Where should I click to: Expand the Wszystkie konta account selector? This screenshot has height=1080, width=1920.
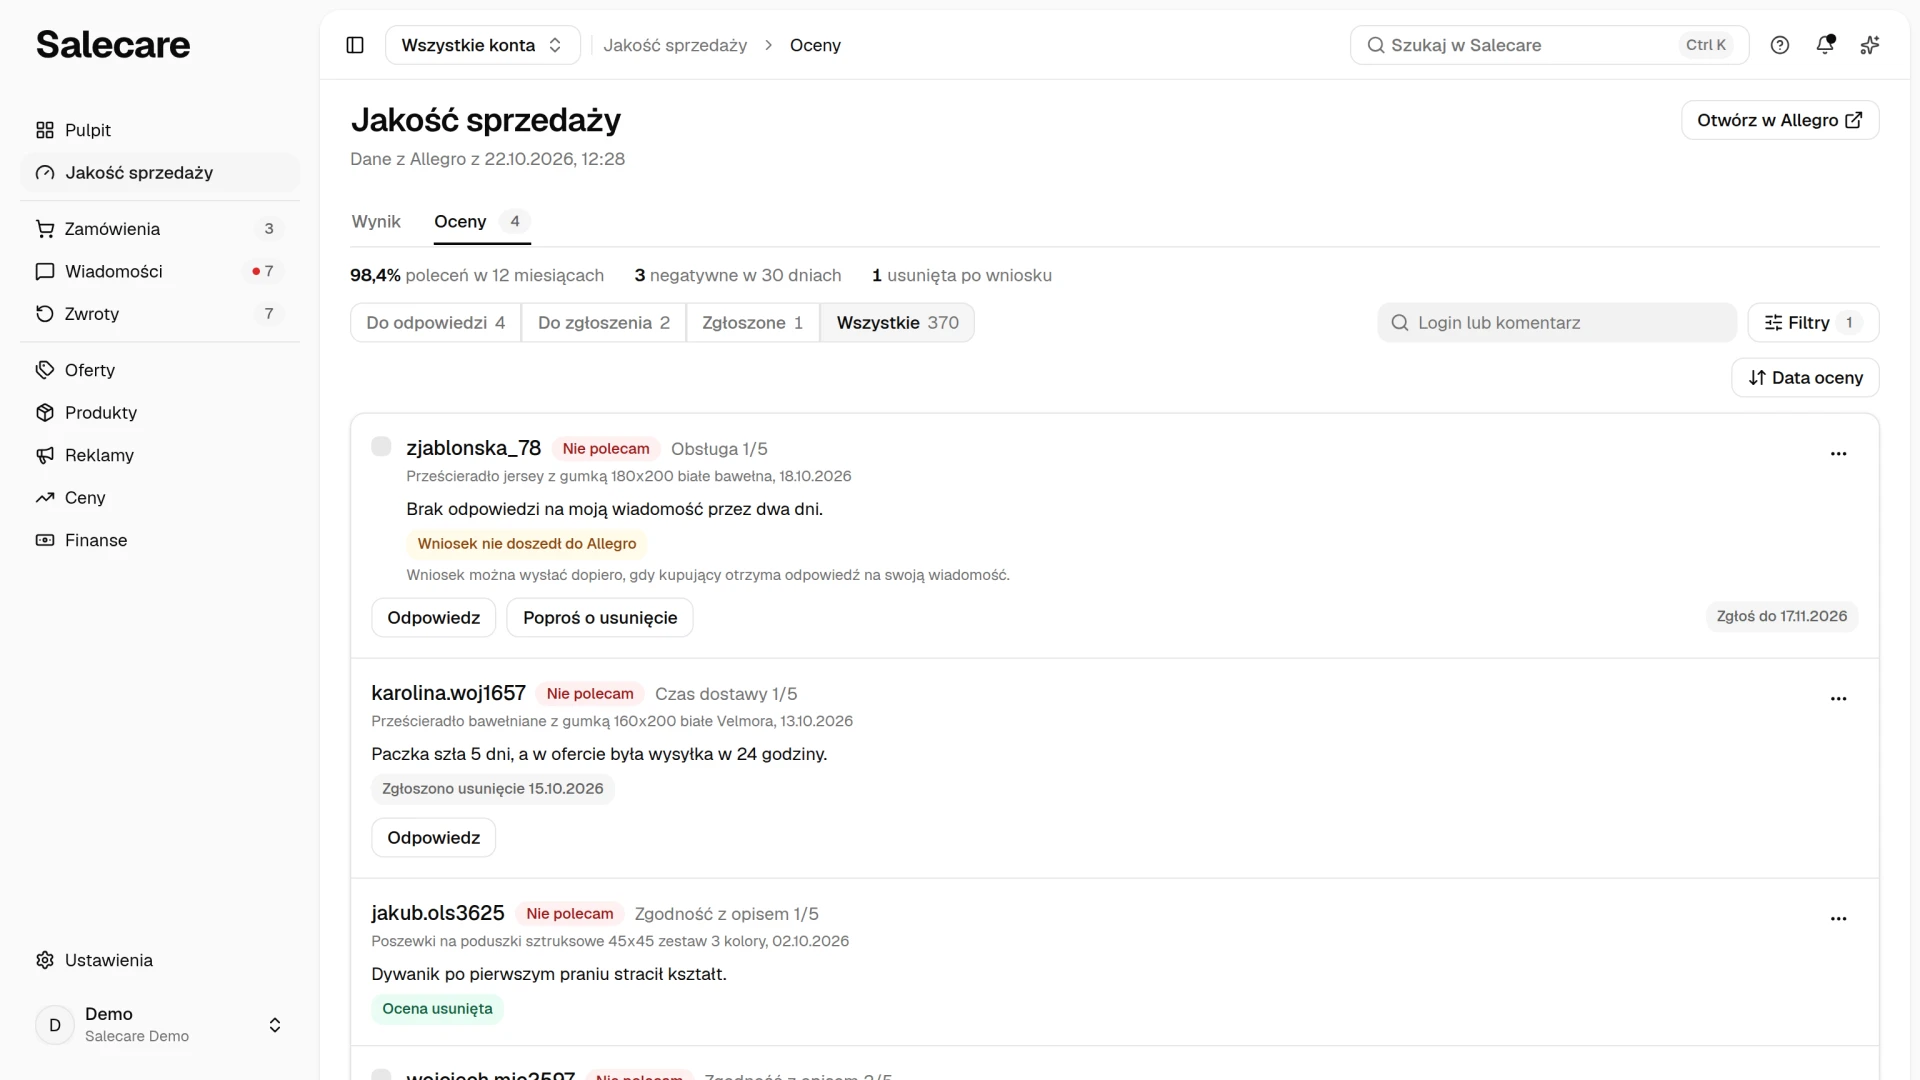(x=482, y=45)
